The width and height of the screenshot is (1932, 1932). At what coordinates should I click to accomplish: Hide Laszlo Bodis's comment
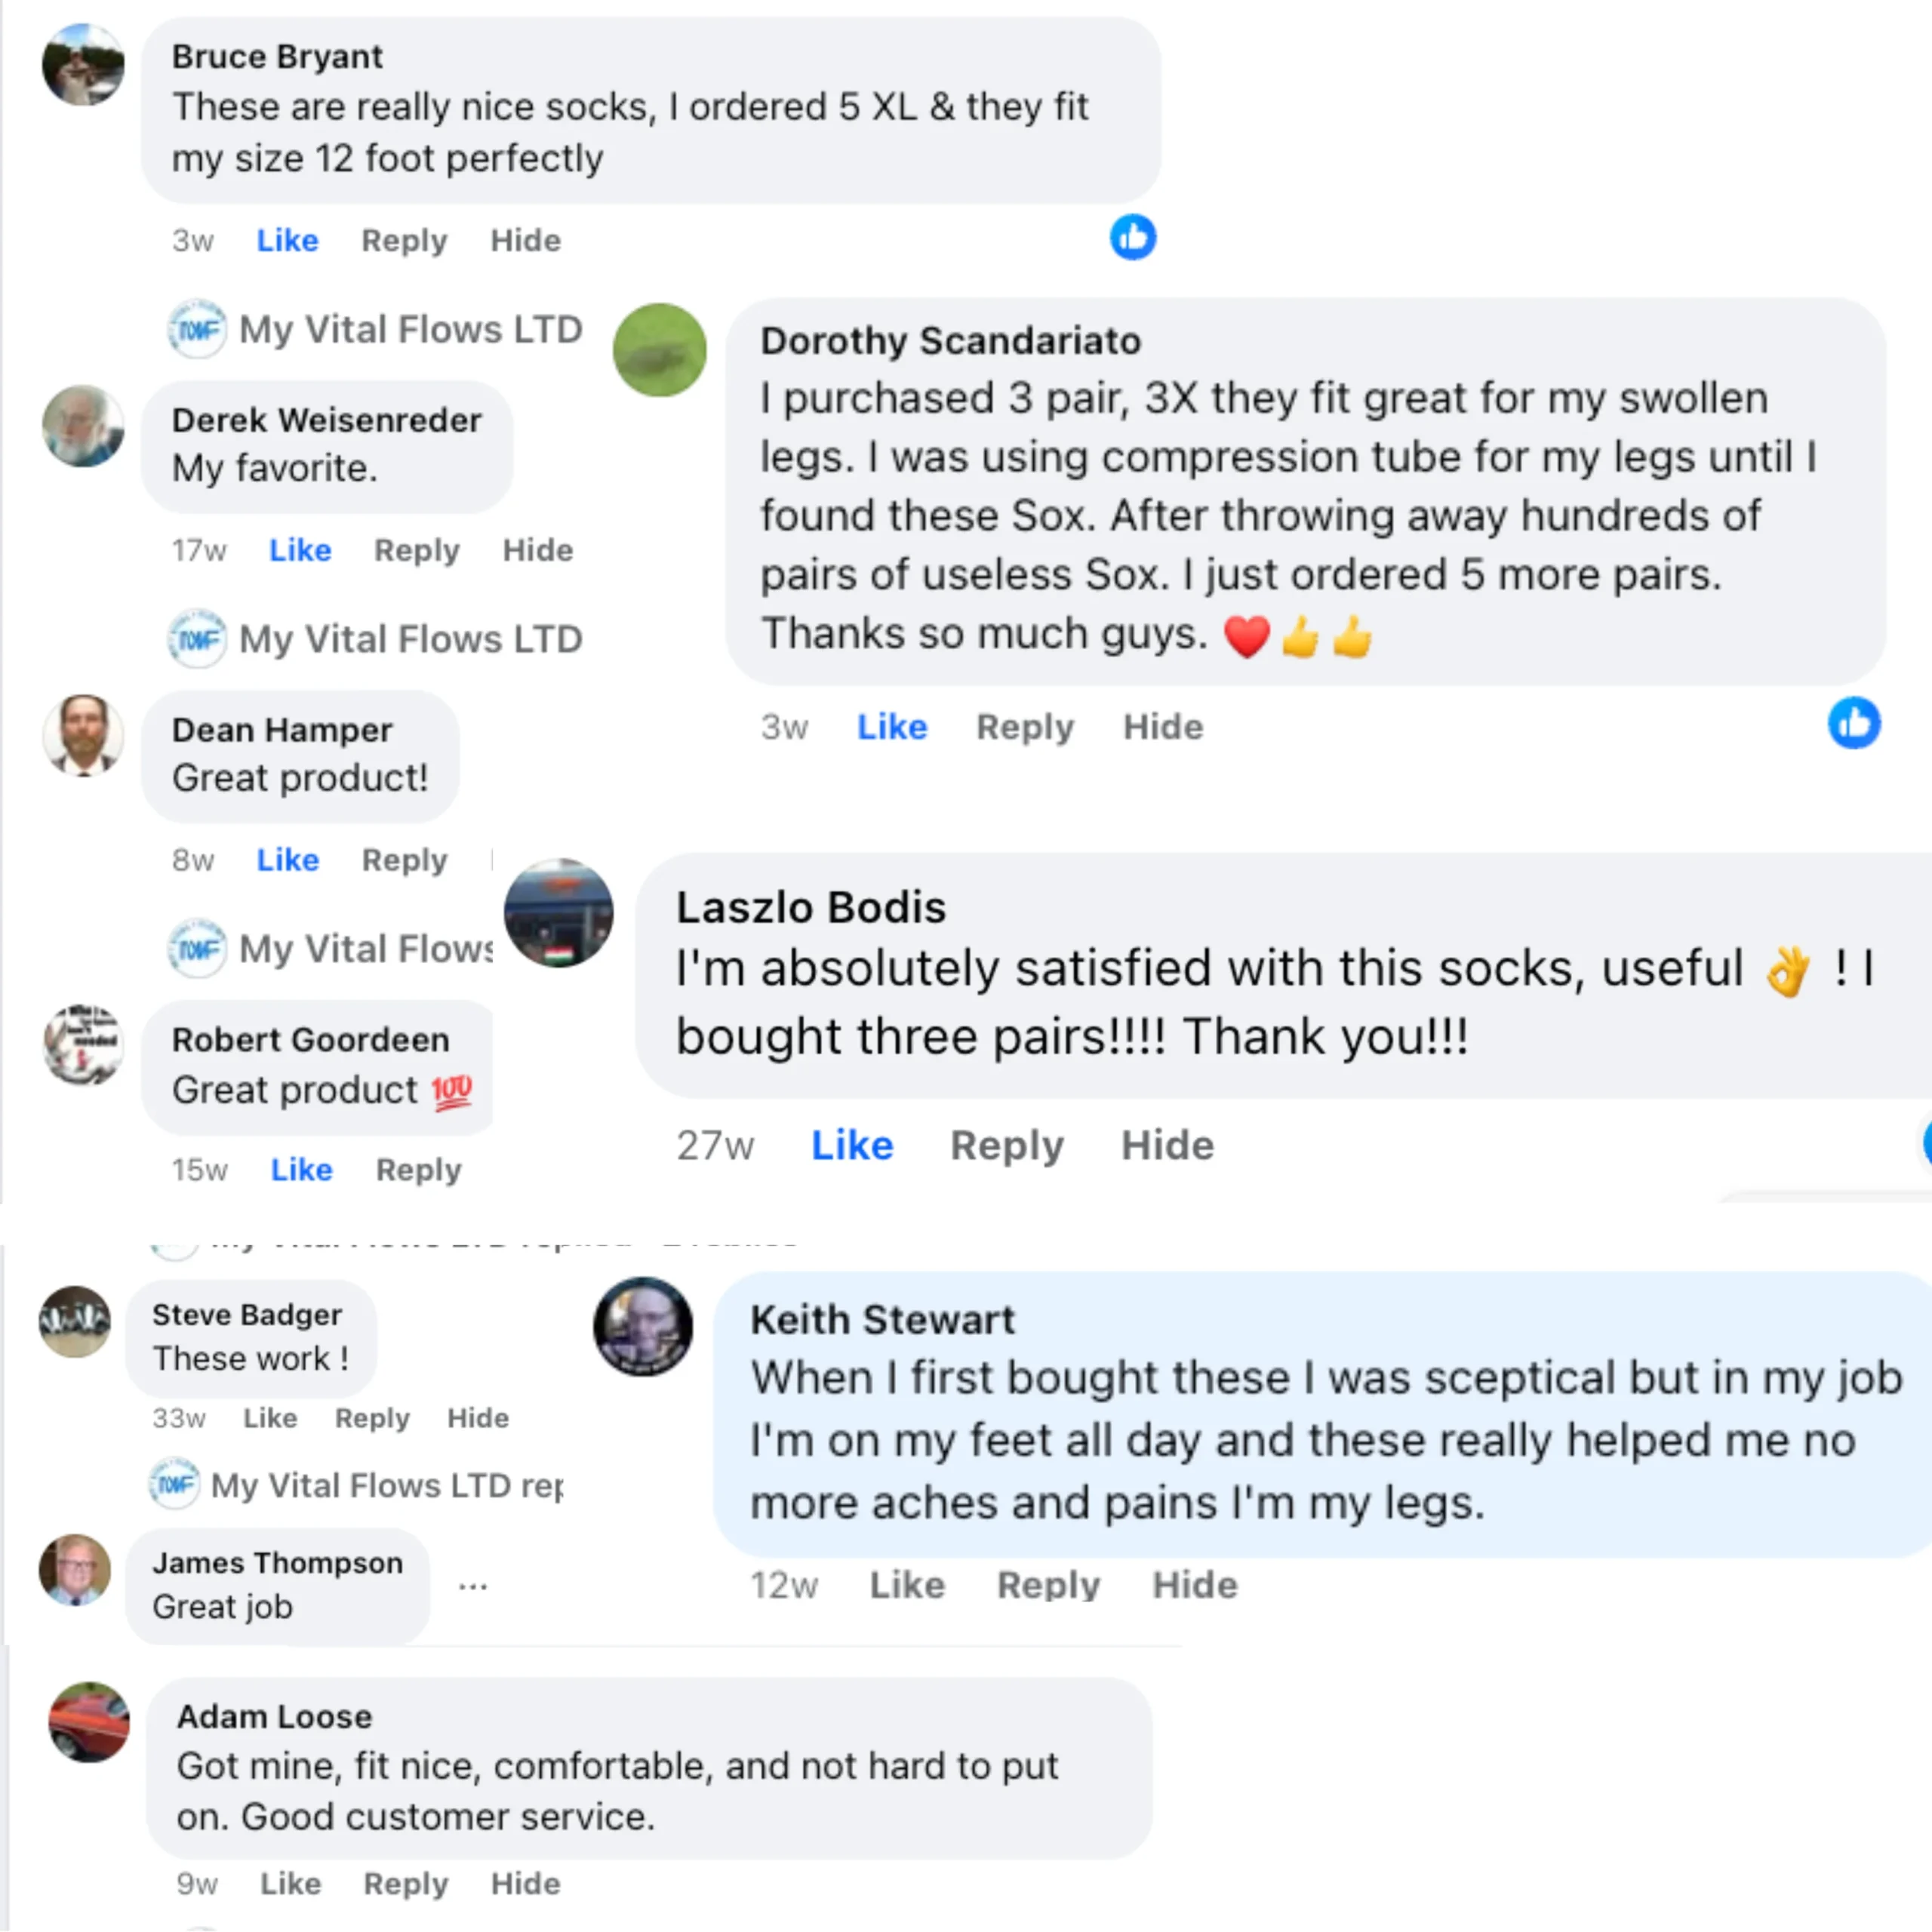(x=1167, y=1145)
